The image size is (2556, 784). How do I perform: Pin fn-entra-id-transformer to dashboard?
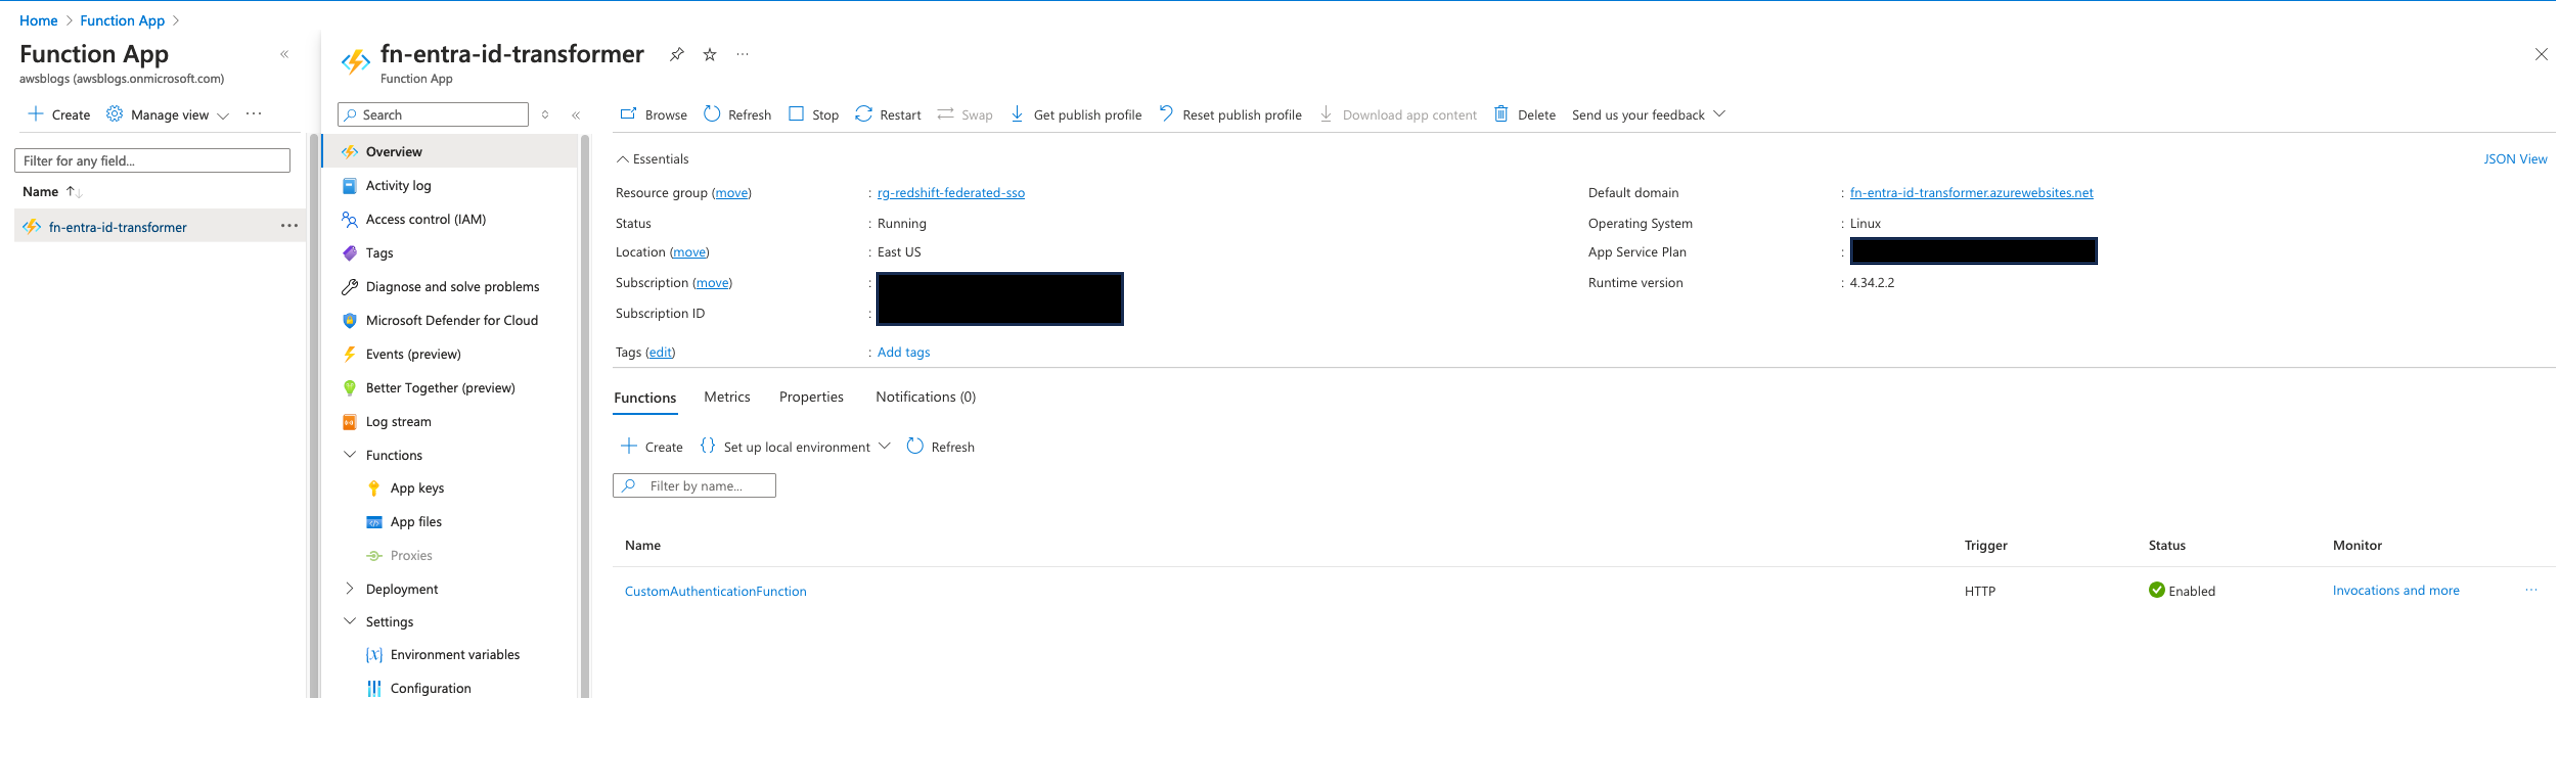point(677,54)
